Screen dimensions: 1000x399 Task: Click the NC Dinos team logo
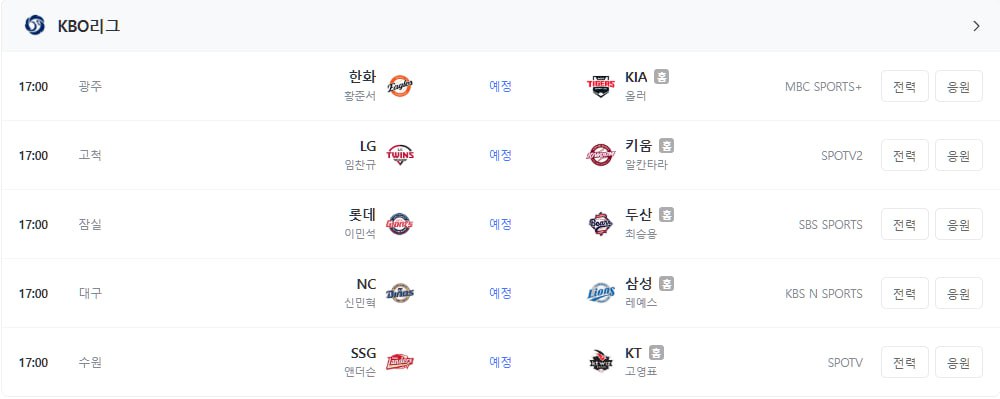tap(400, 293)
